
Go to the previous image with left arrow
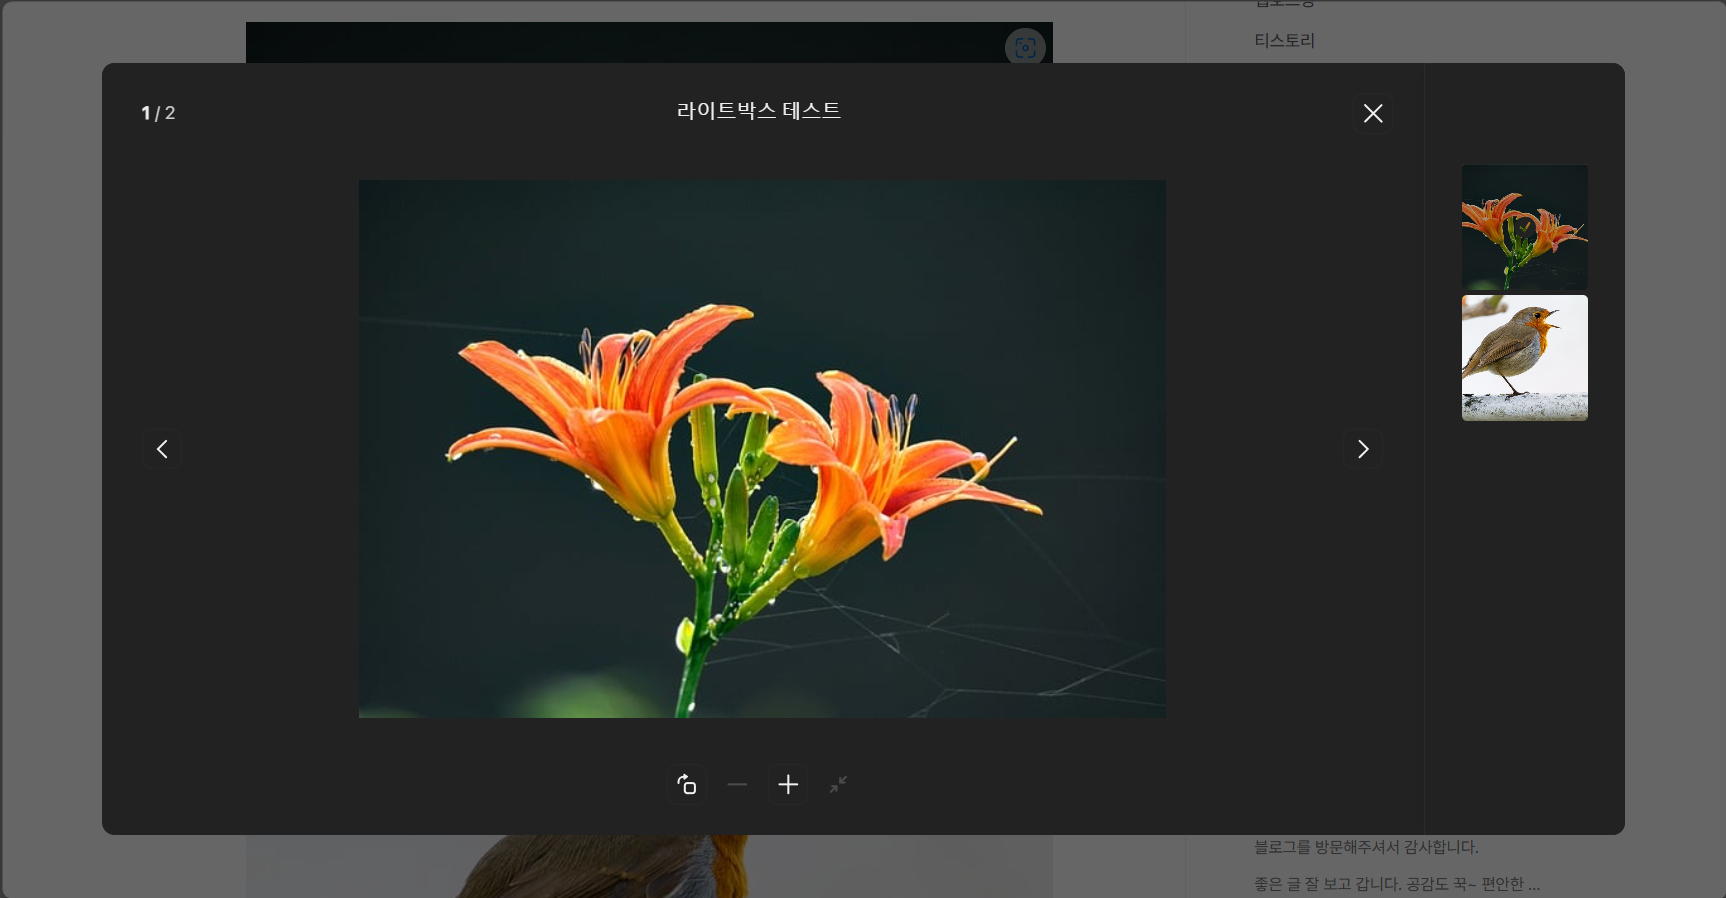click(162, 449)
